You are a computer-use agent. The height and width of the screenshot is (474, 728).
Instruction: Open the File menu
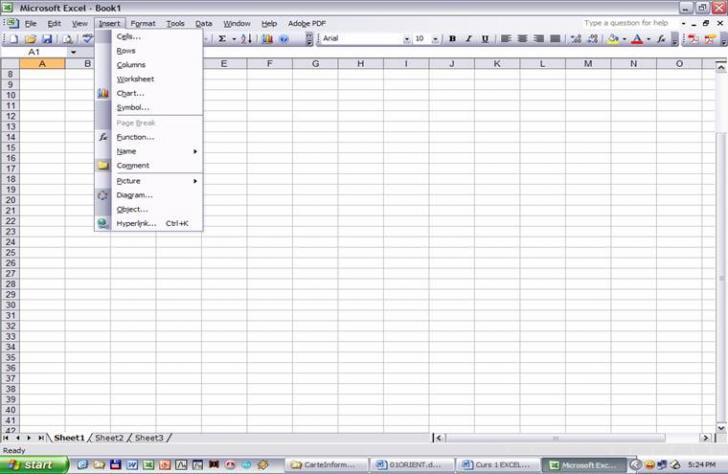click(31, 23)
